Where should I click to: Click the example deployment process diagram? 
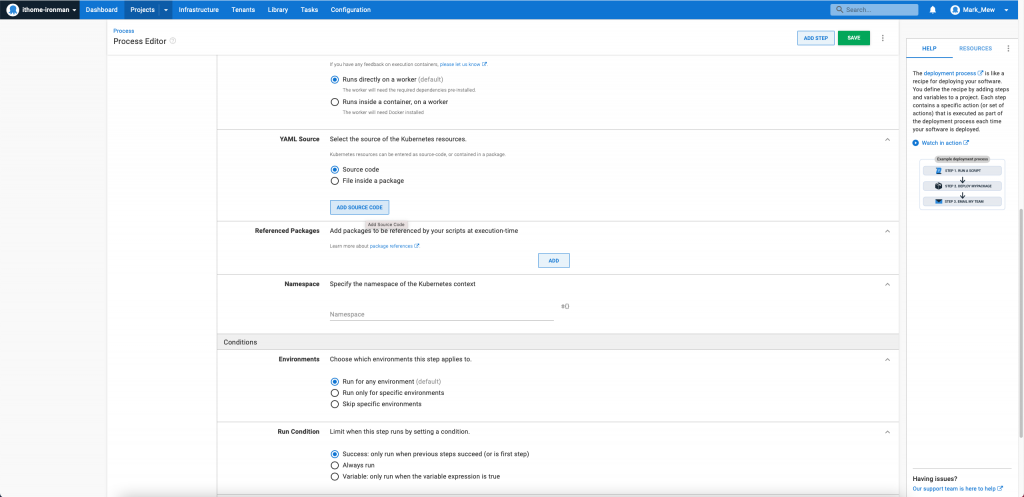coord(963,183)
